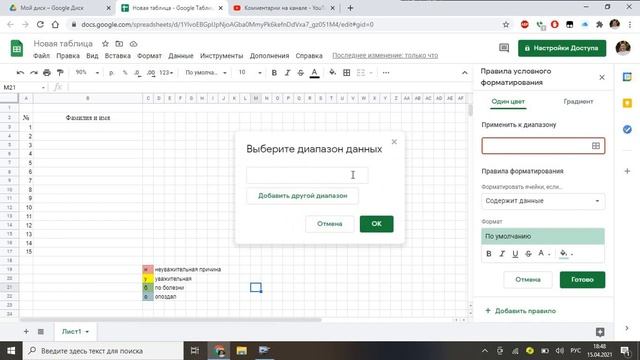The width and height of the screenshot is (640, 360).
Task: Print the spreadsheet via printer icon
Action: 47,73
